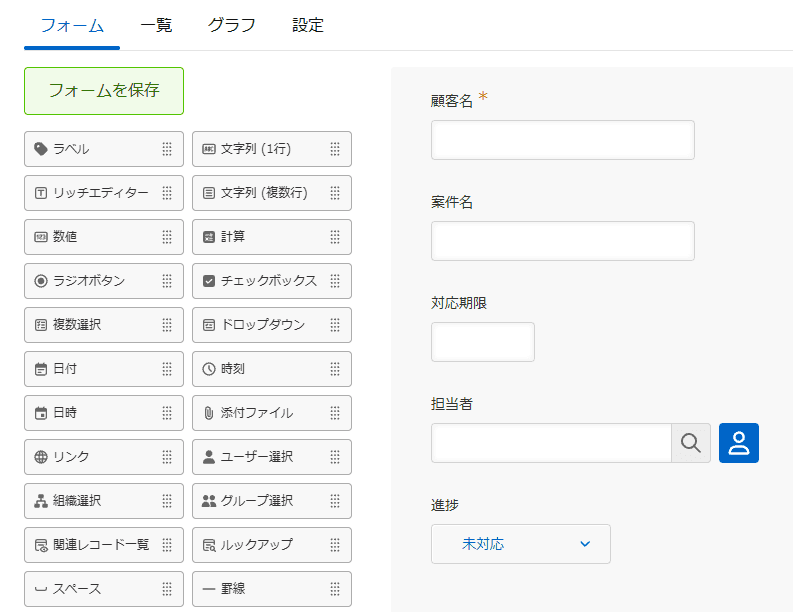Open the 進捗 dropdown showing 未対応

521,544
